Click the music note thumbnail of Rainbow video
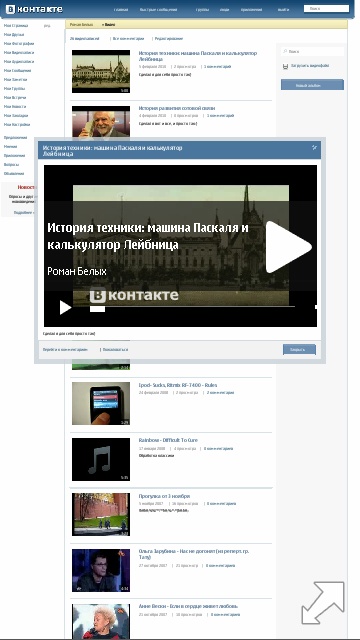The image size is (360, 640). (x=101, y=459)
